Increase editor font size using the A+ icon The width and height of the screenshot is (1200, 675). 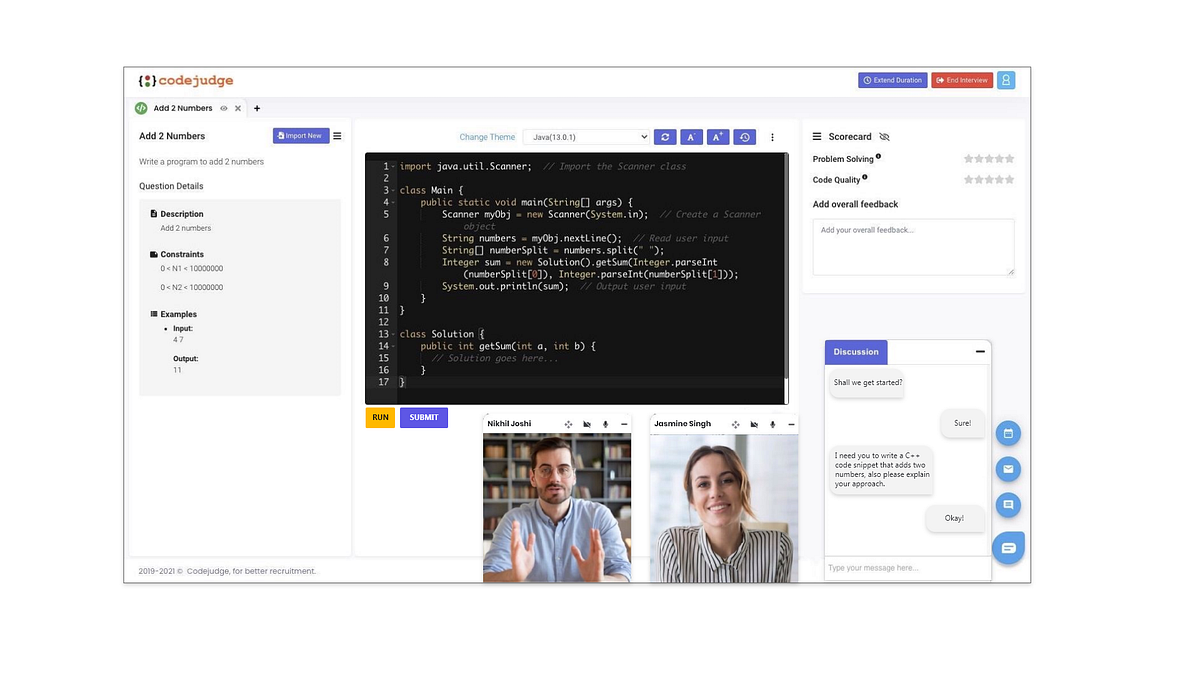coord(718,137)
